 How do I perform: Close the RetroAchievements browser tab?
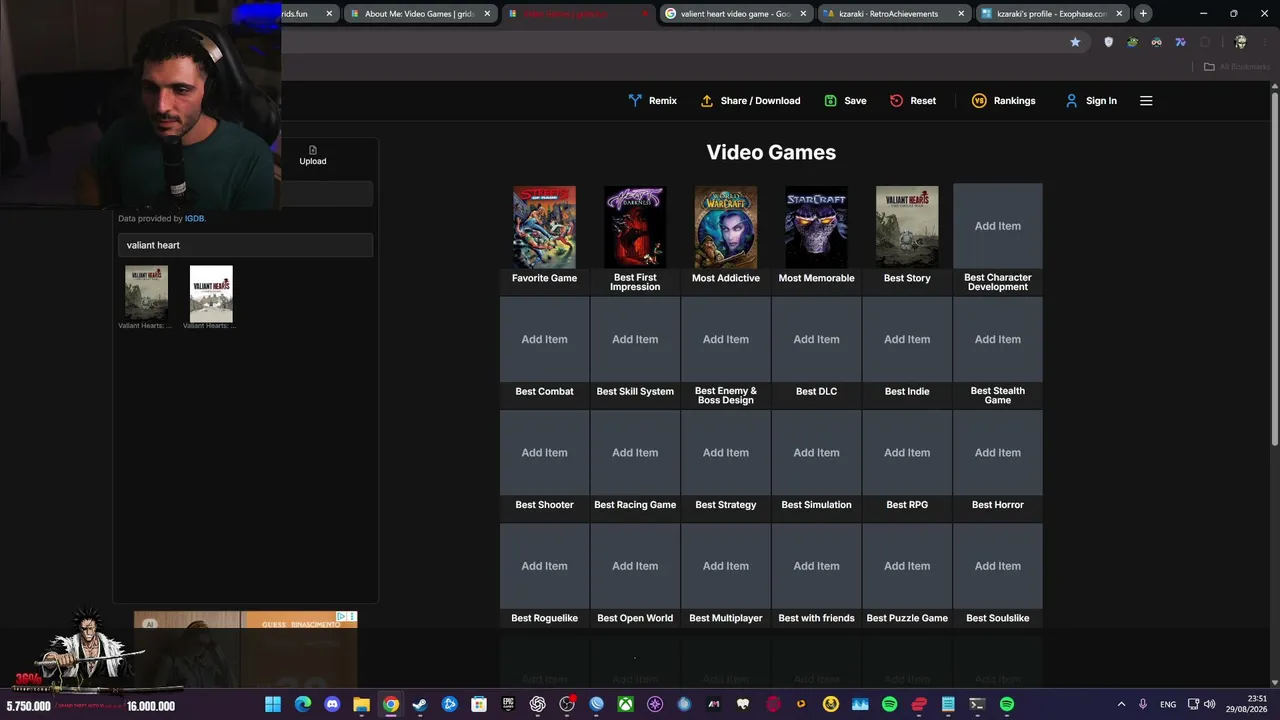point(961,14)
